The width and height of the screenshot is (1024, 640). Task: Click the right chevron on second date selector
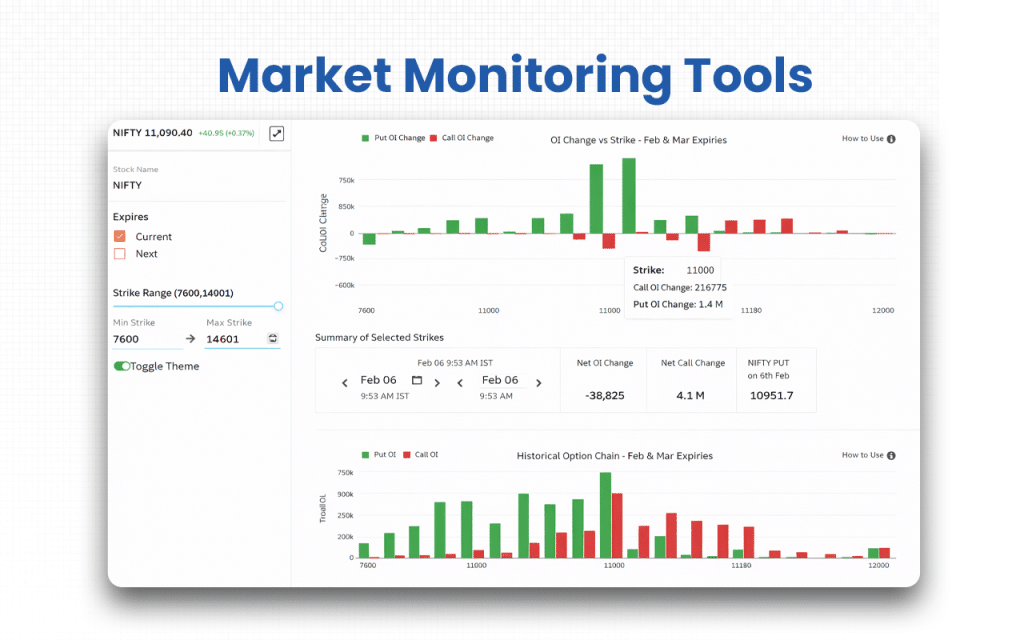pos(538,382)
